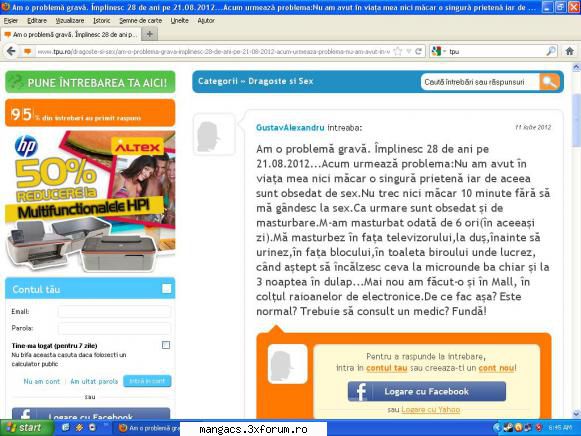Screen dimensions: 581x436
Task: Click the Nu am cont link
Action: [x=42, y=381]
